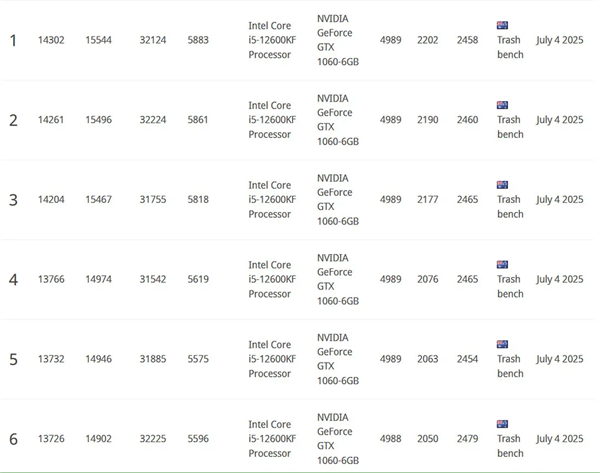The height and width of the screenshot is (473, 600).
Task: Click the flag icon in rank 3 row
Action: click(x=502, y=185)
